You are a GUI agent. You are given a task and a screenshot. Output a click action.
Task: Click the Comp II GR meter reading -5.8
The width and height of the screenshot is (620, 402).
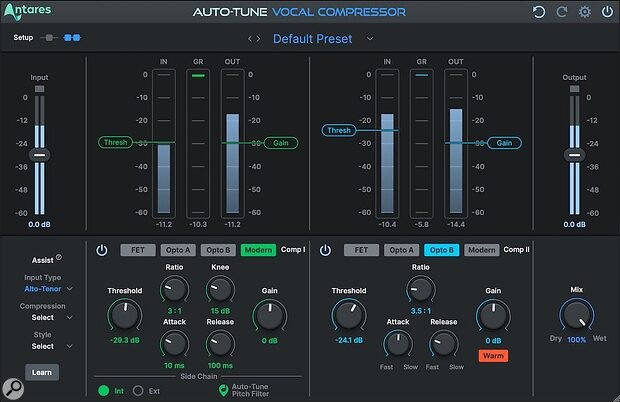click(x=422, y=225)
